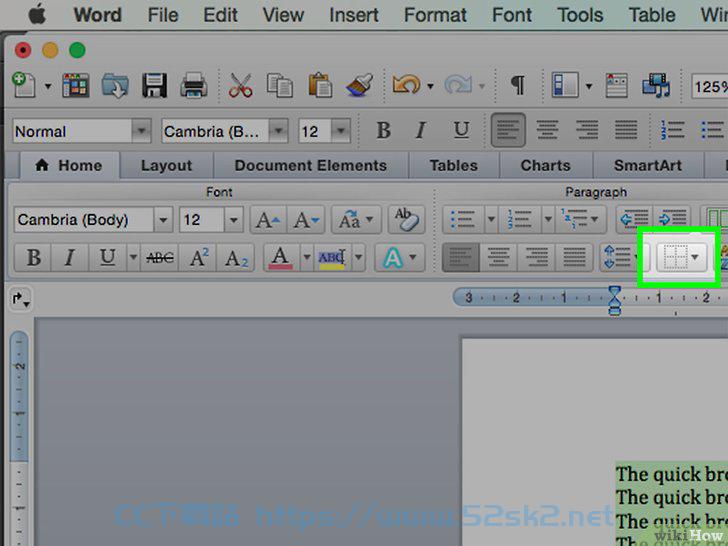This screenshot has height=546, width=728.
Task: Switch to the Layout tab
Action: click(x=166, y=166)
